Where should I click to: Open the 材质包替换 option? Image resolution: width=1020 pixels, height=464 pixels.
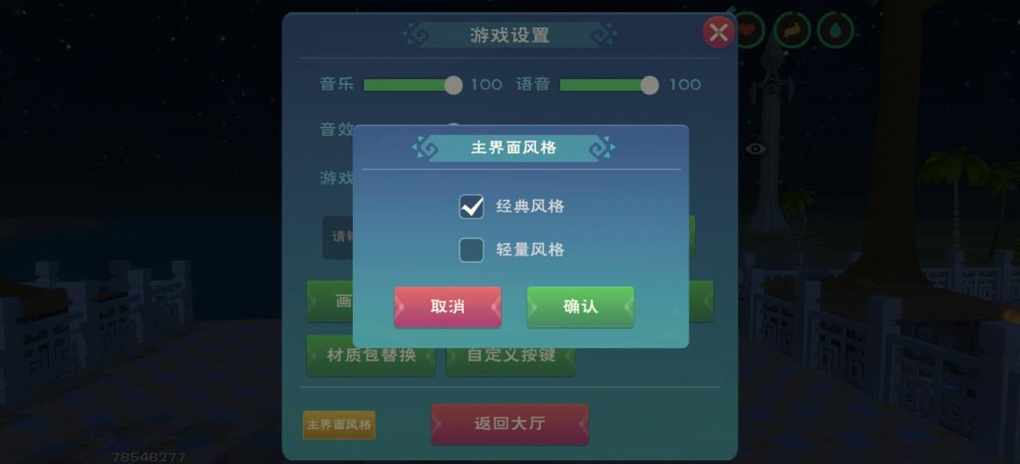tap(371, 355)
